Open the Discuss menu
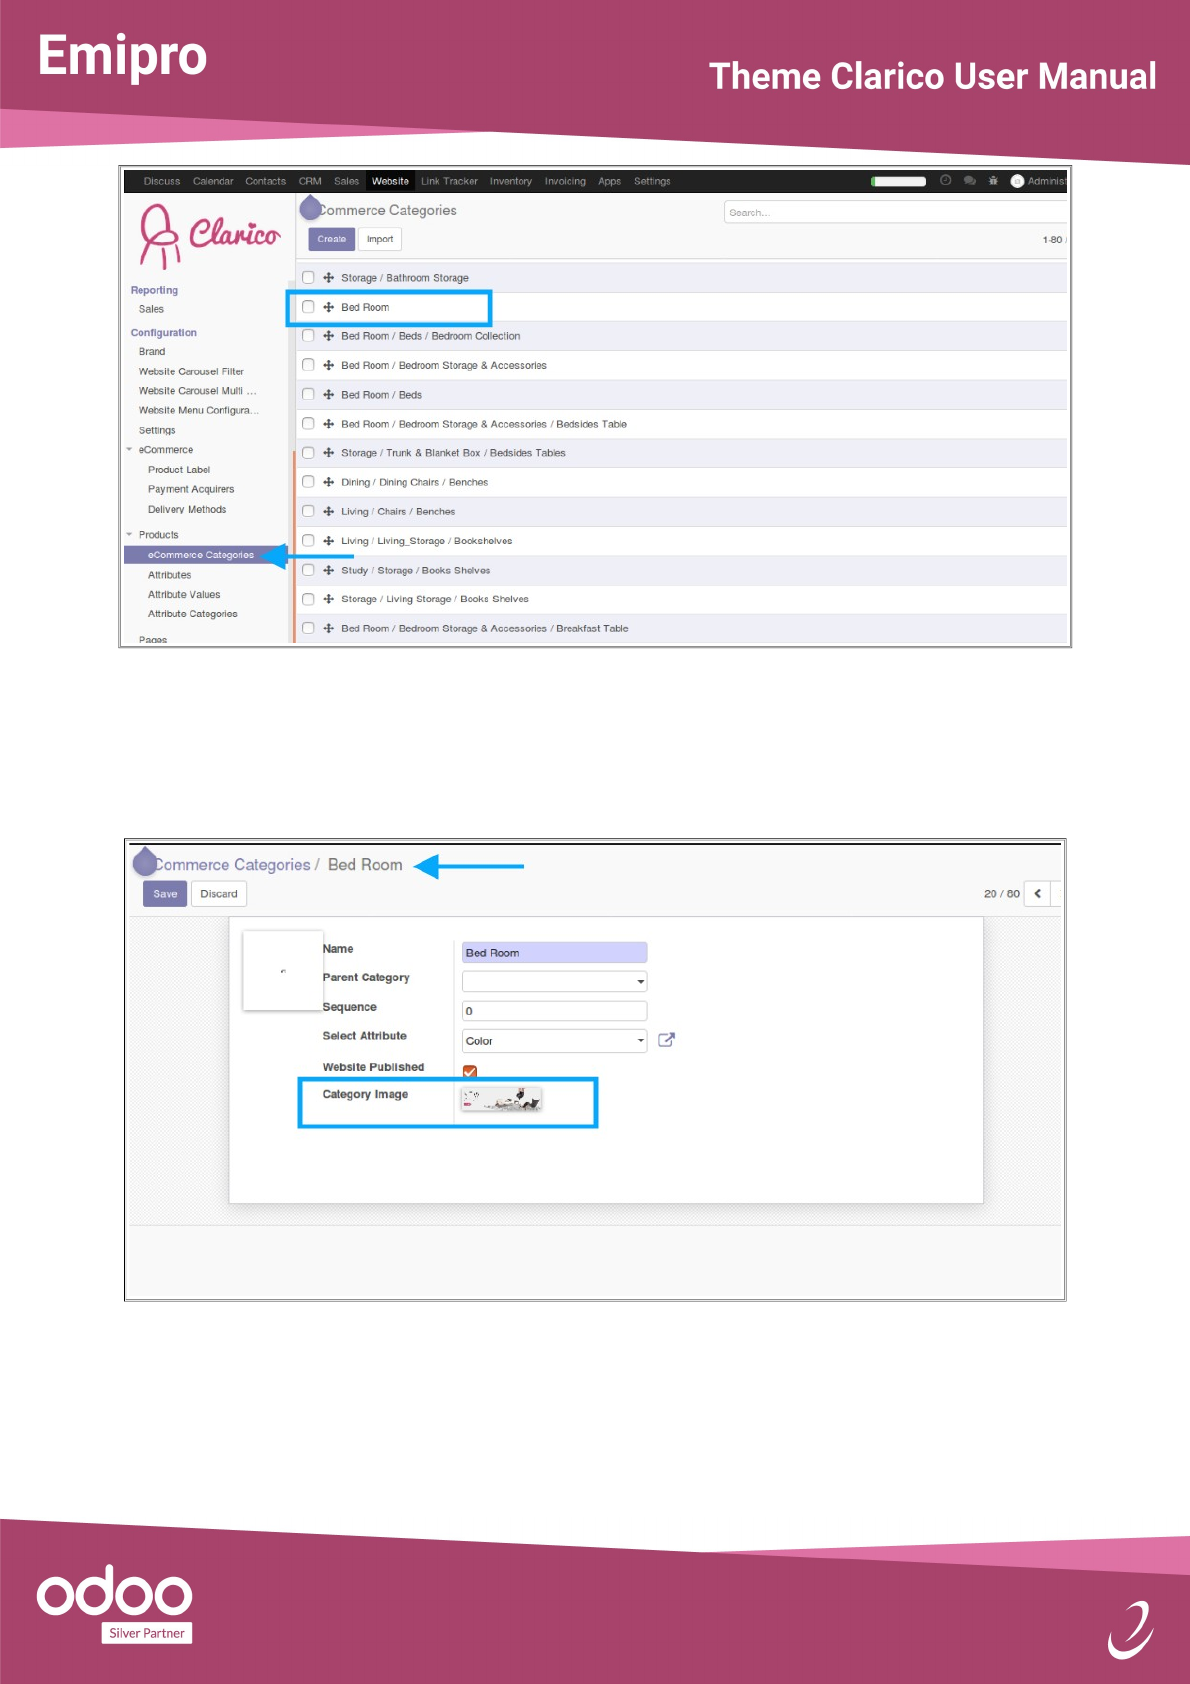Screen dimensions: 1190x1684 [162, 181]
